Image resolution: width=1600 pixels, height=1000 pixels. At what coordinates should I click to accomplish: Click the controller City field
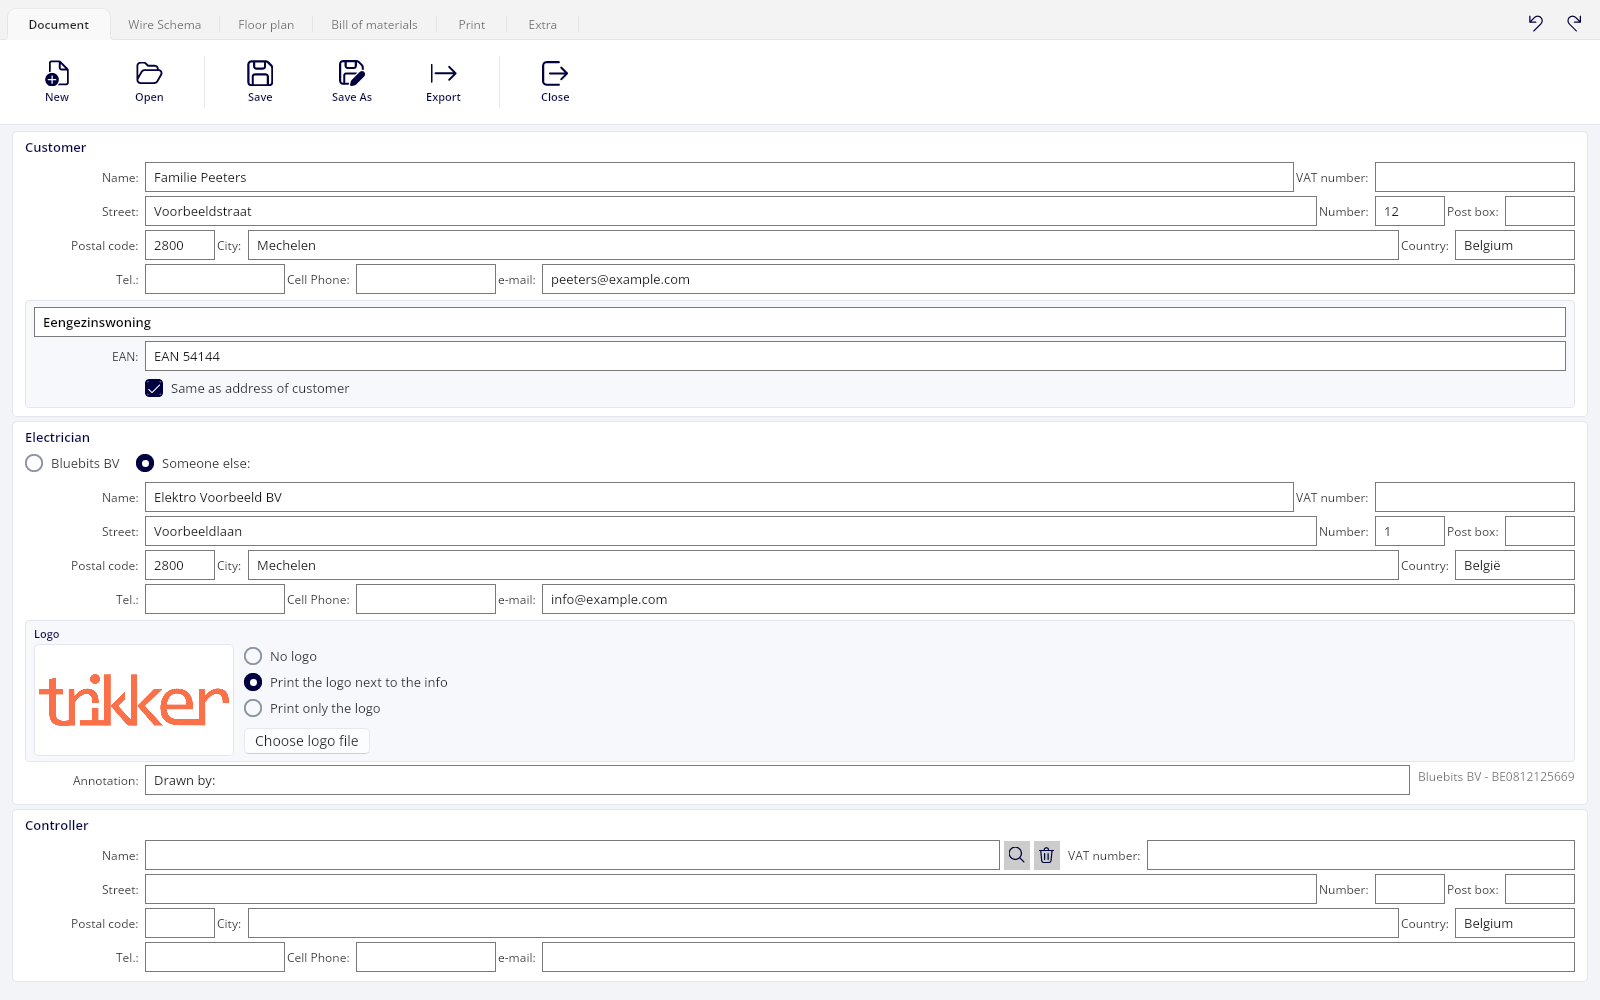(823, 923)
